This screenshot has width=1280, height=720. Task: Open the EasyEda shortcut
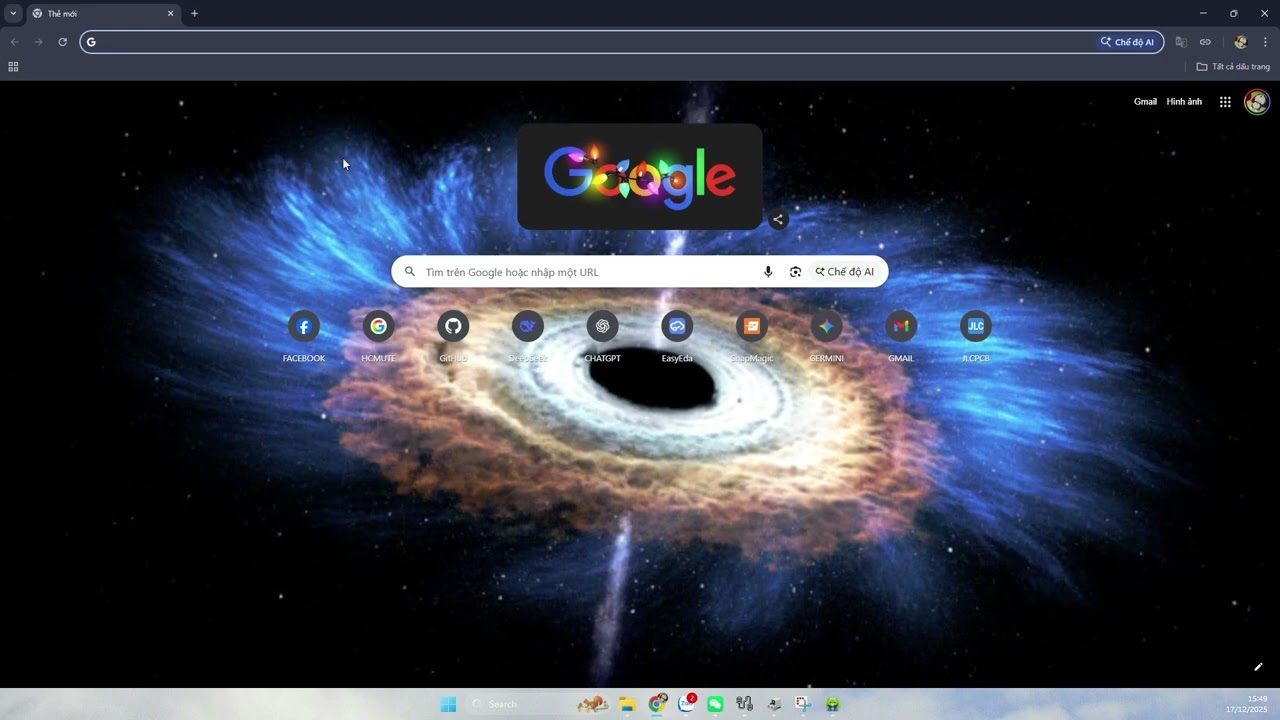click(677, 336)
